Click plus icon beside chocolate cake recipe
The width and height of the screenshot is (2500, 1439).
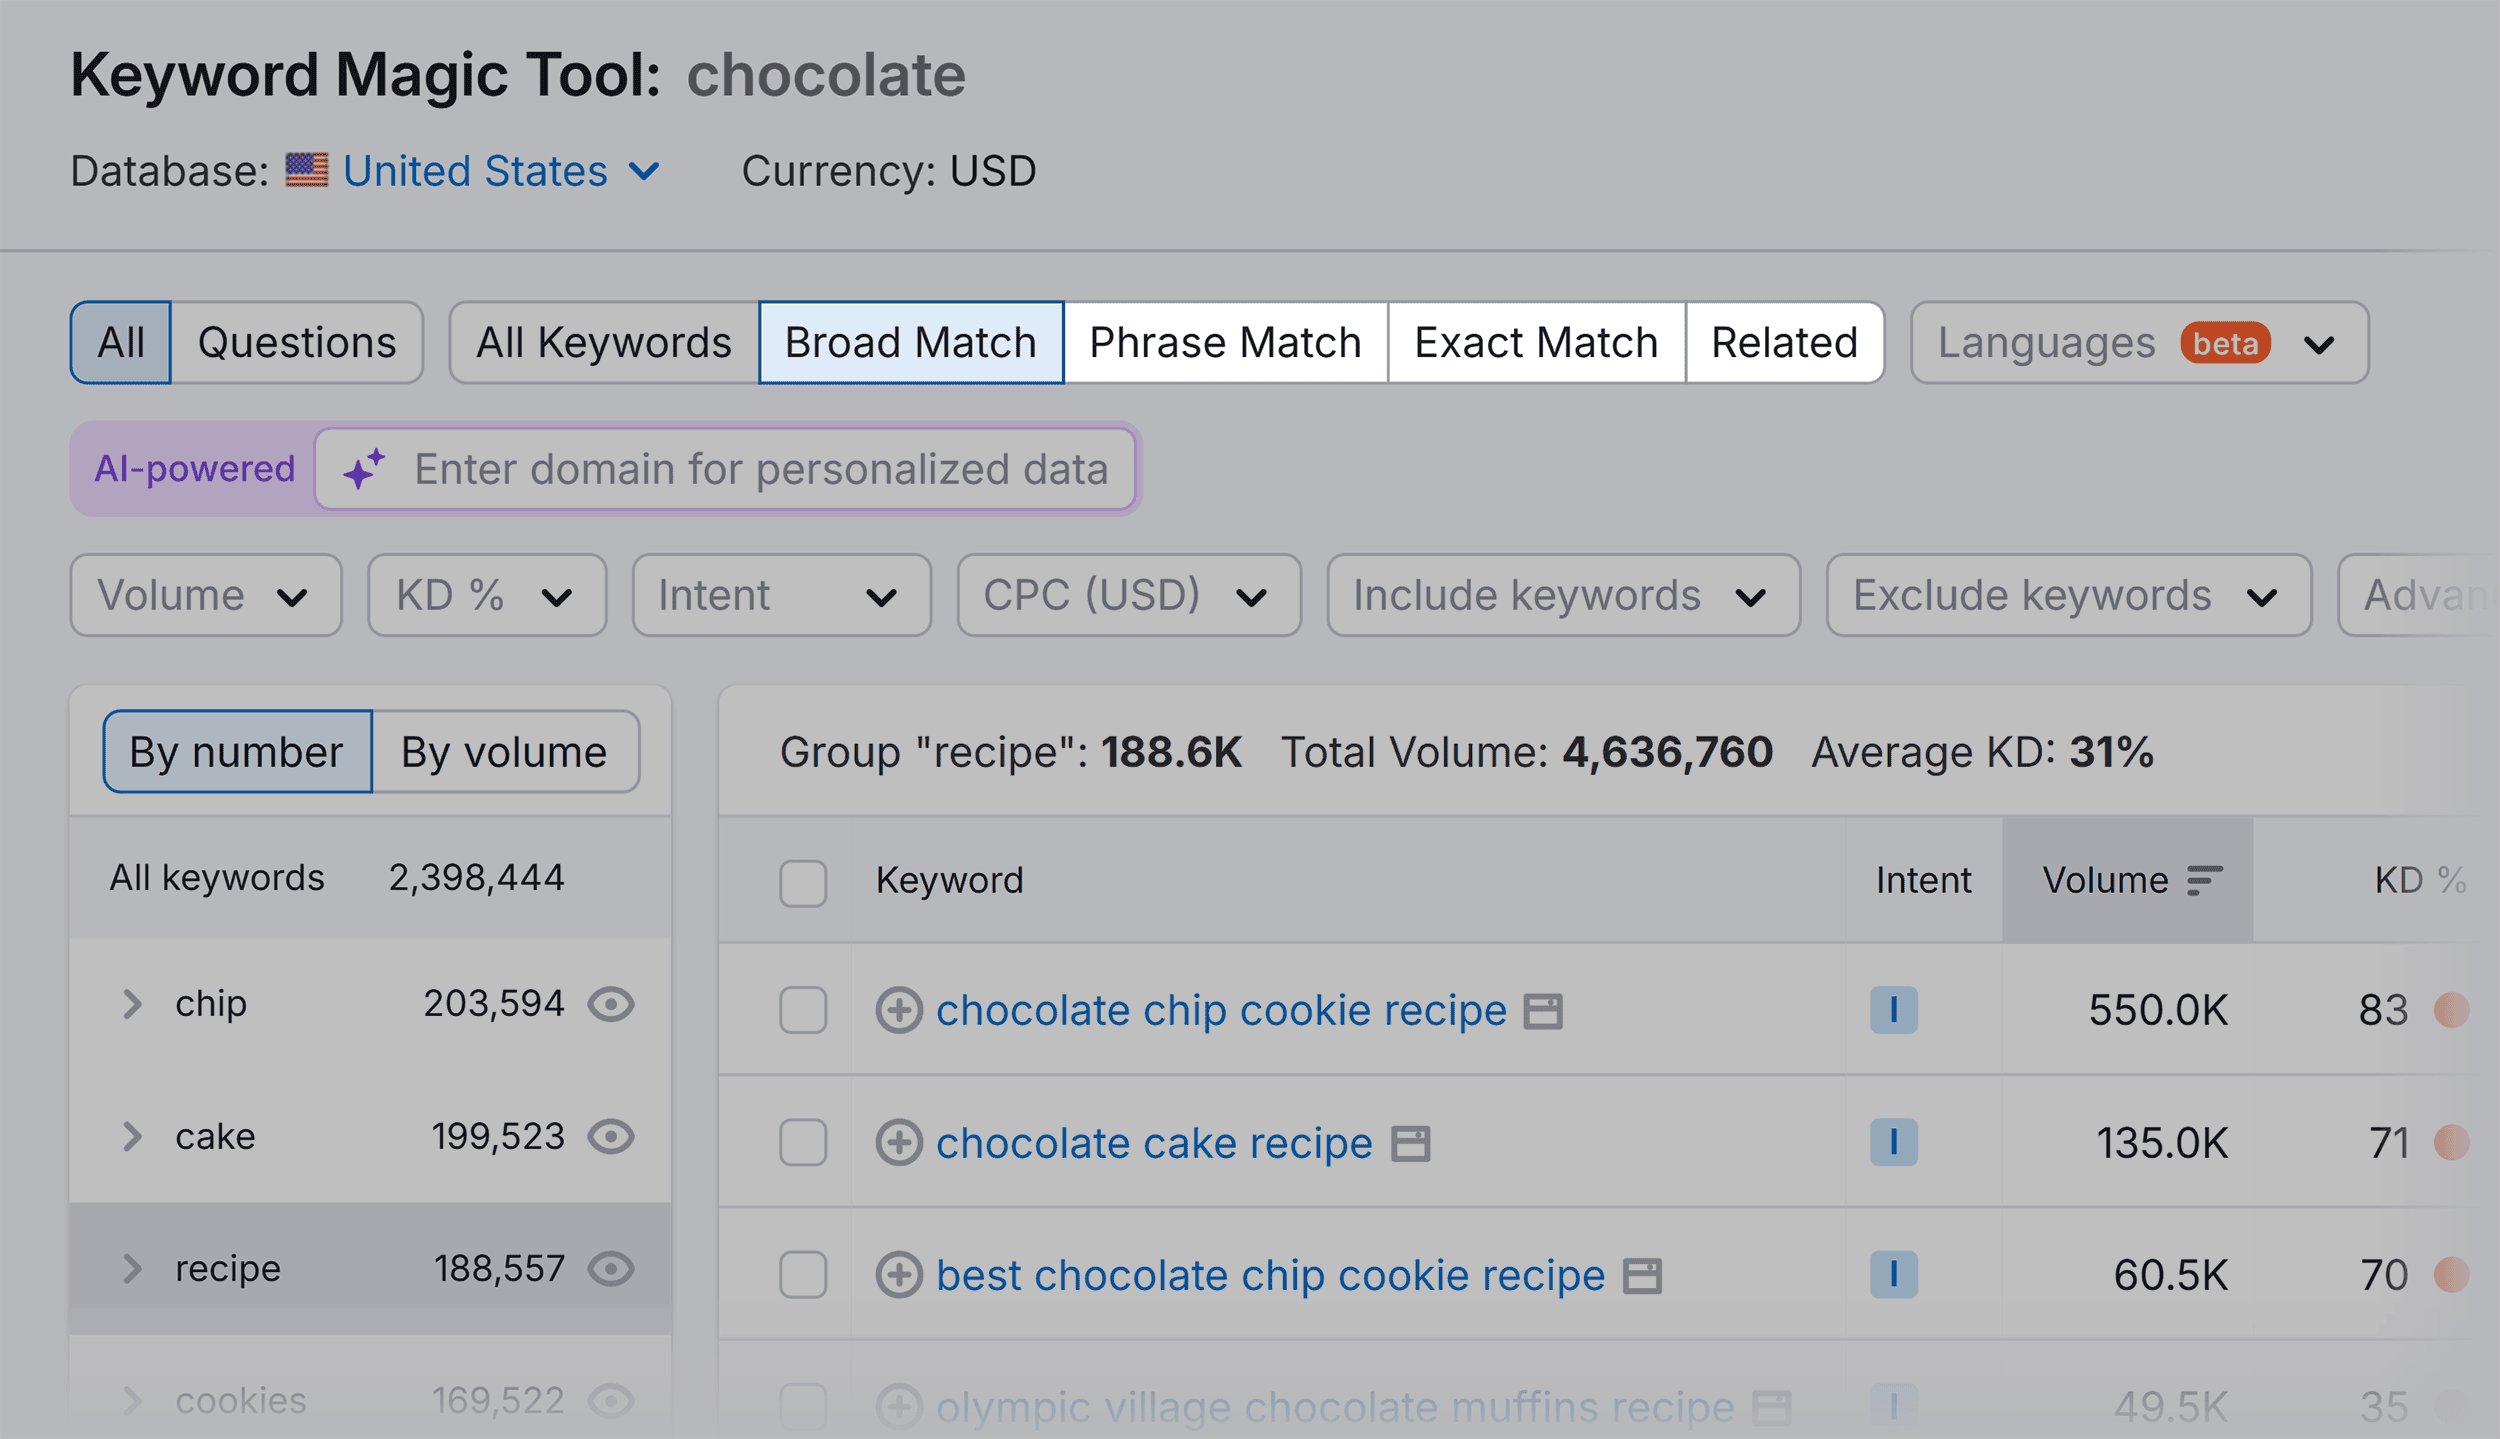[x=899, y=1142]
